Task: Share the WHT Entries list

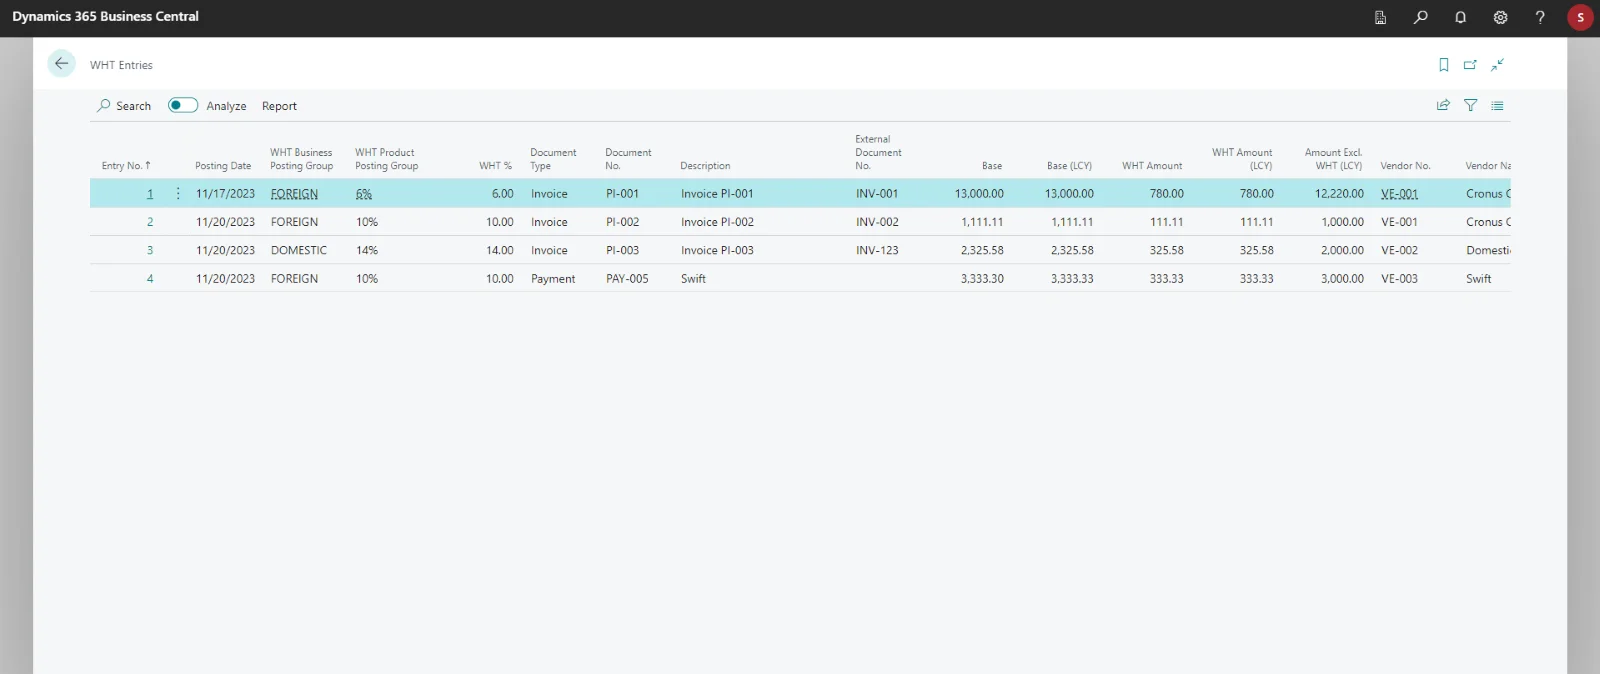Action: (x=1443, y=105)
